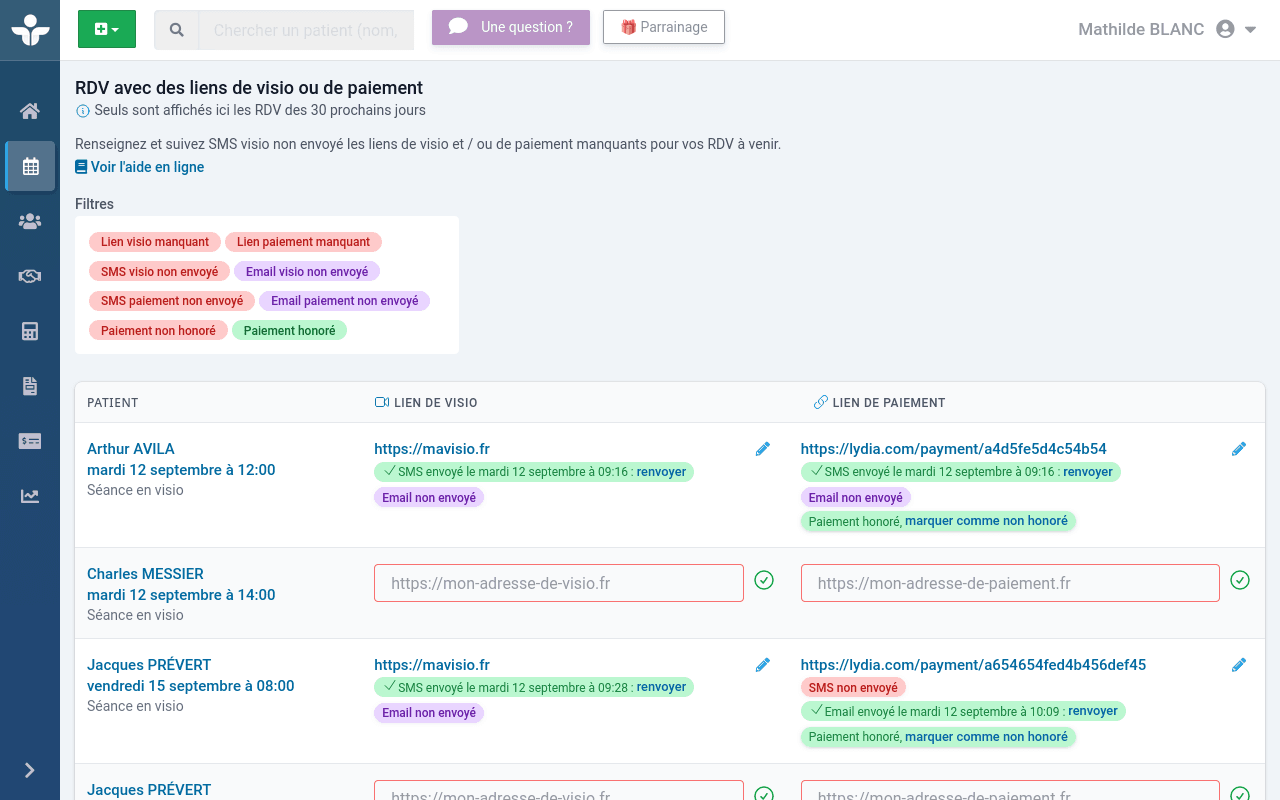Image resolution: width=1280 pixels, height=800 pixels.
Task: Toggle 'Paiement honoré' filter
Action: pyautogui.click(x=289, y=331)
